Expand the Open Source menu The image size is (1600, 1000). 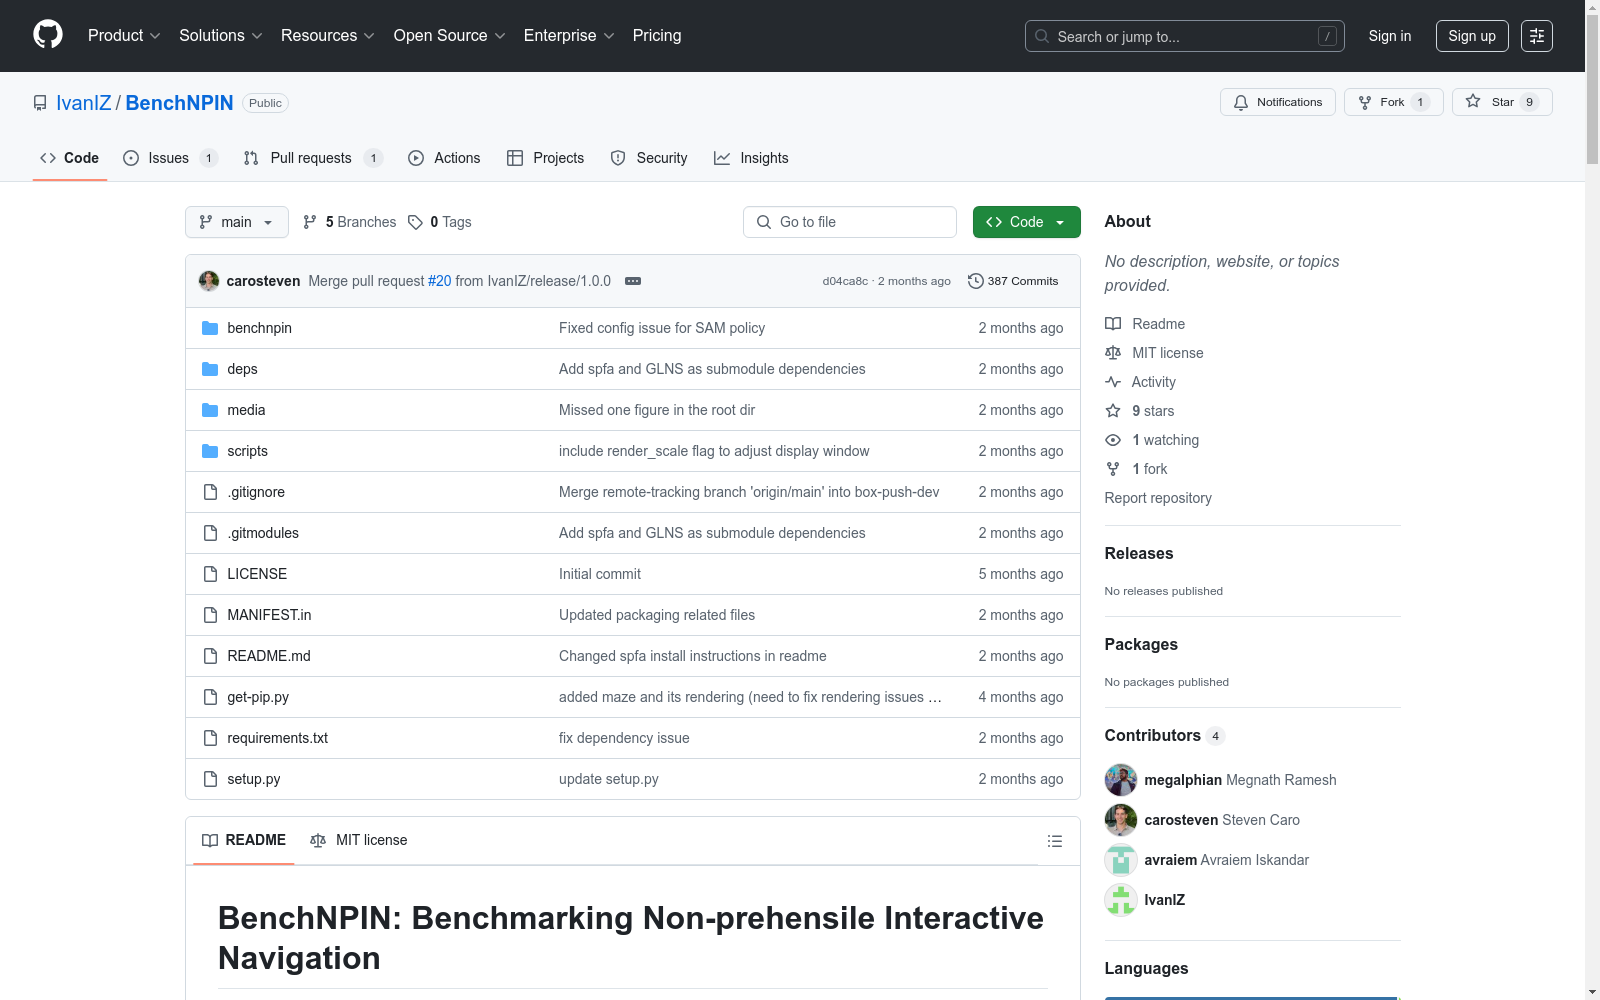coord(450,36)
